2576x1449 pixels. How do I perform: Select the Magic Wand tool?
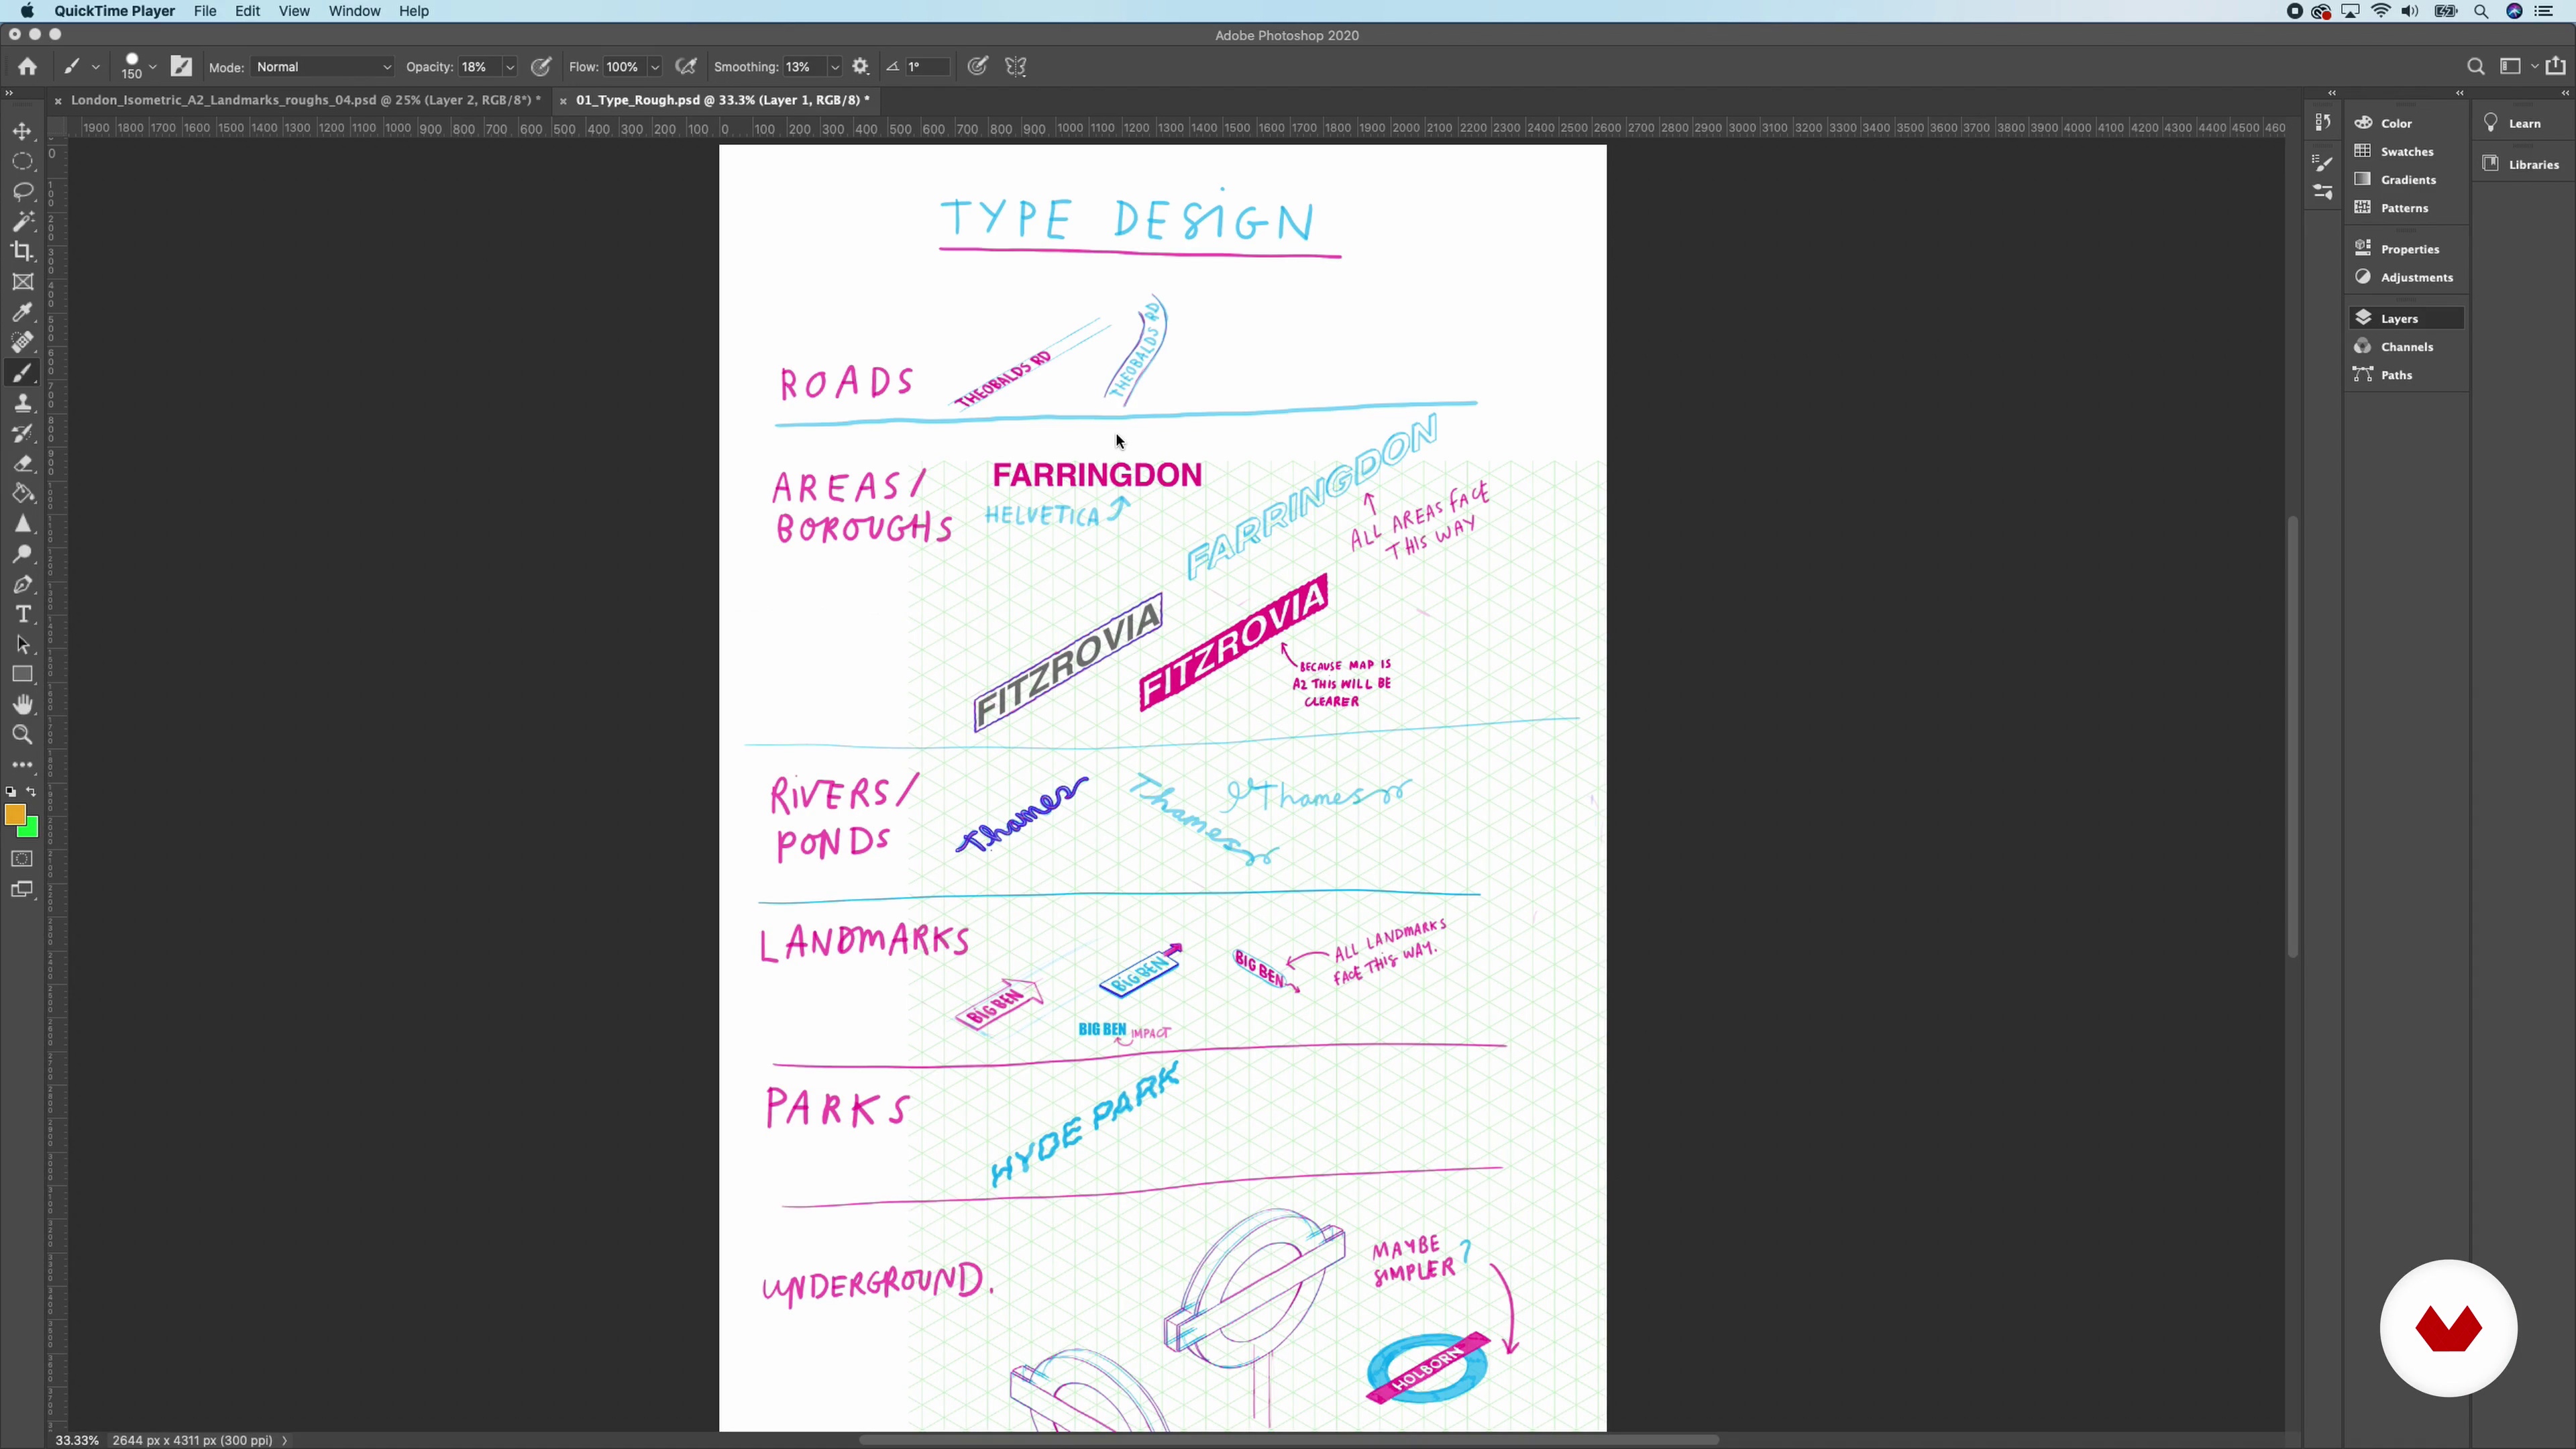[x=22, y=221]
